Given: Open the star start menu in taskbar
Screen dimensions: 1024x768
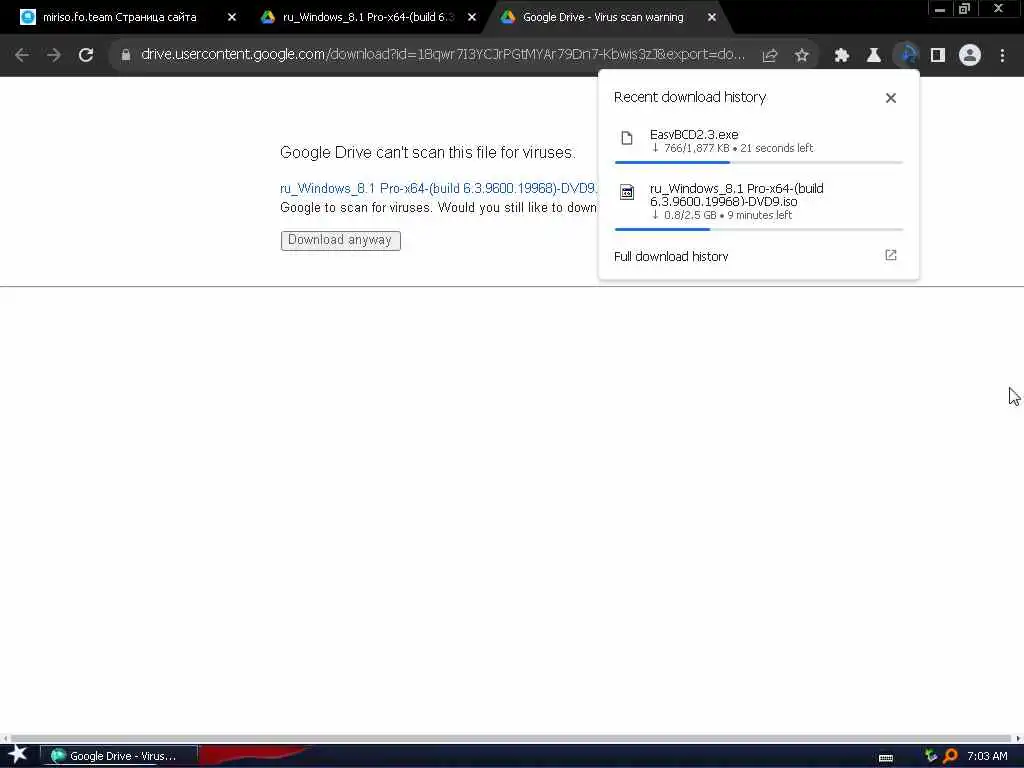Looking at the screenshot, I should pyautogui.click(x=18, y=755).
